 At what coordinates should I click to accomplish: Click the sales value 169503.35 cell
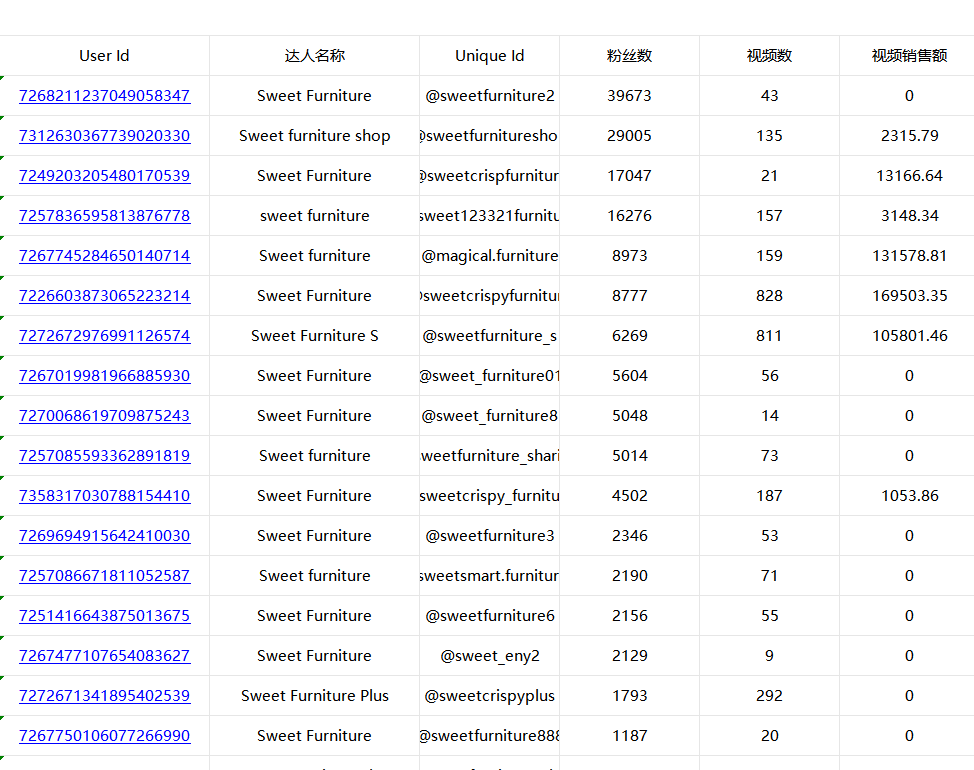coord(908,296)
